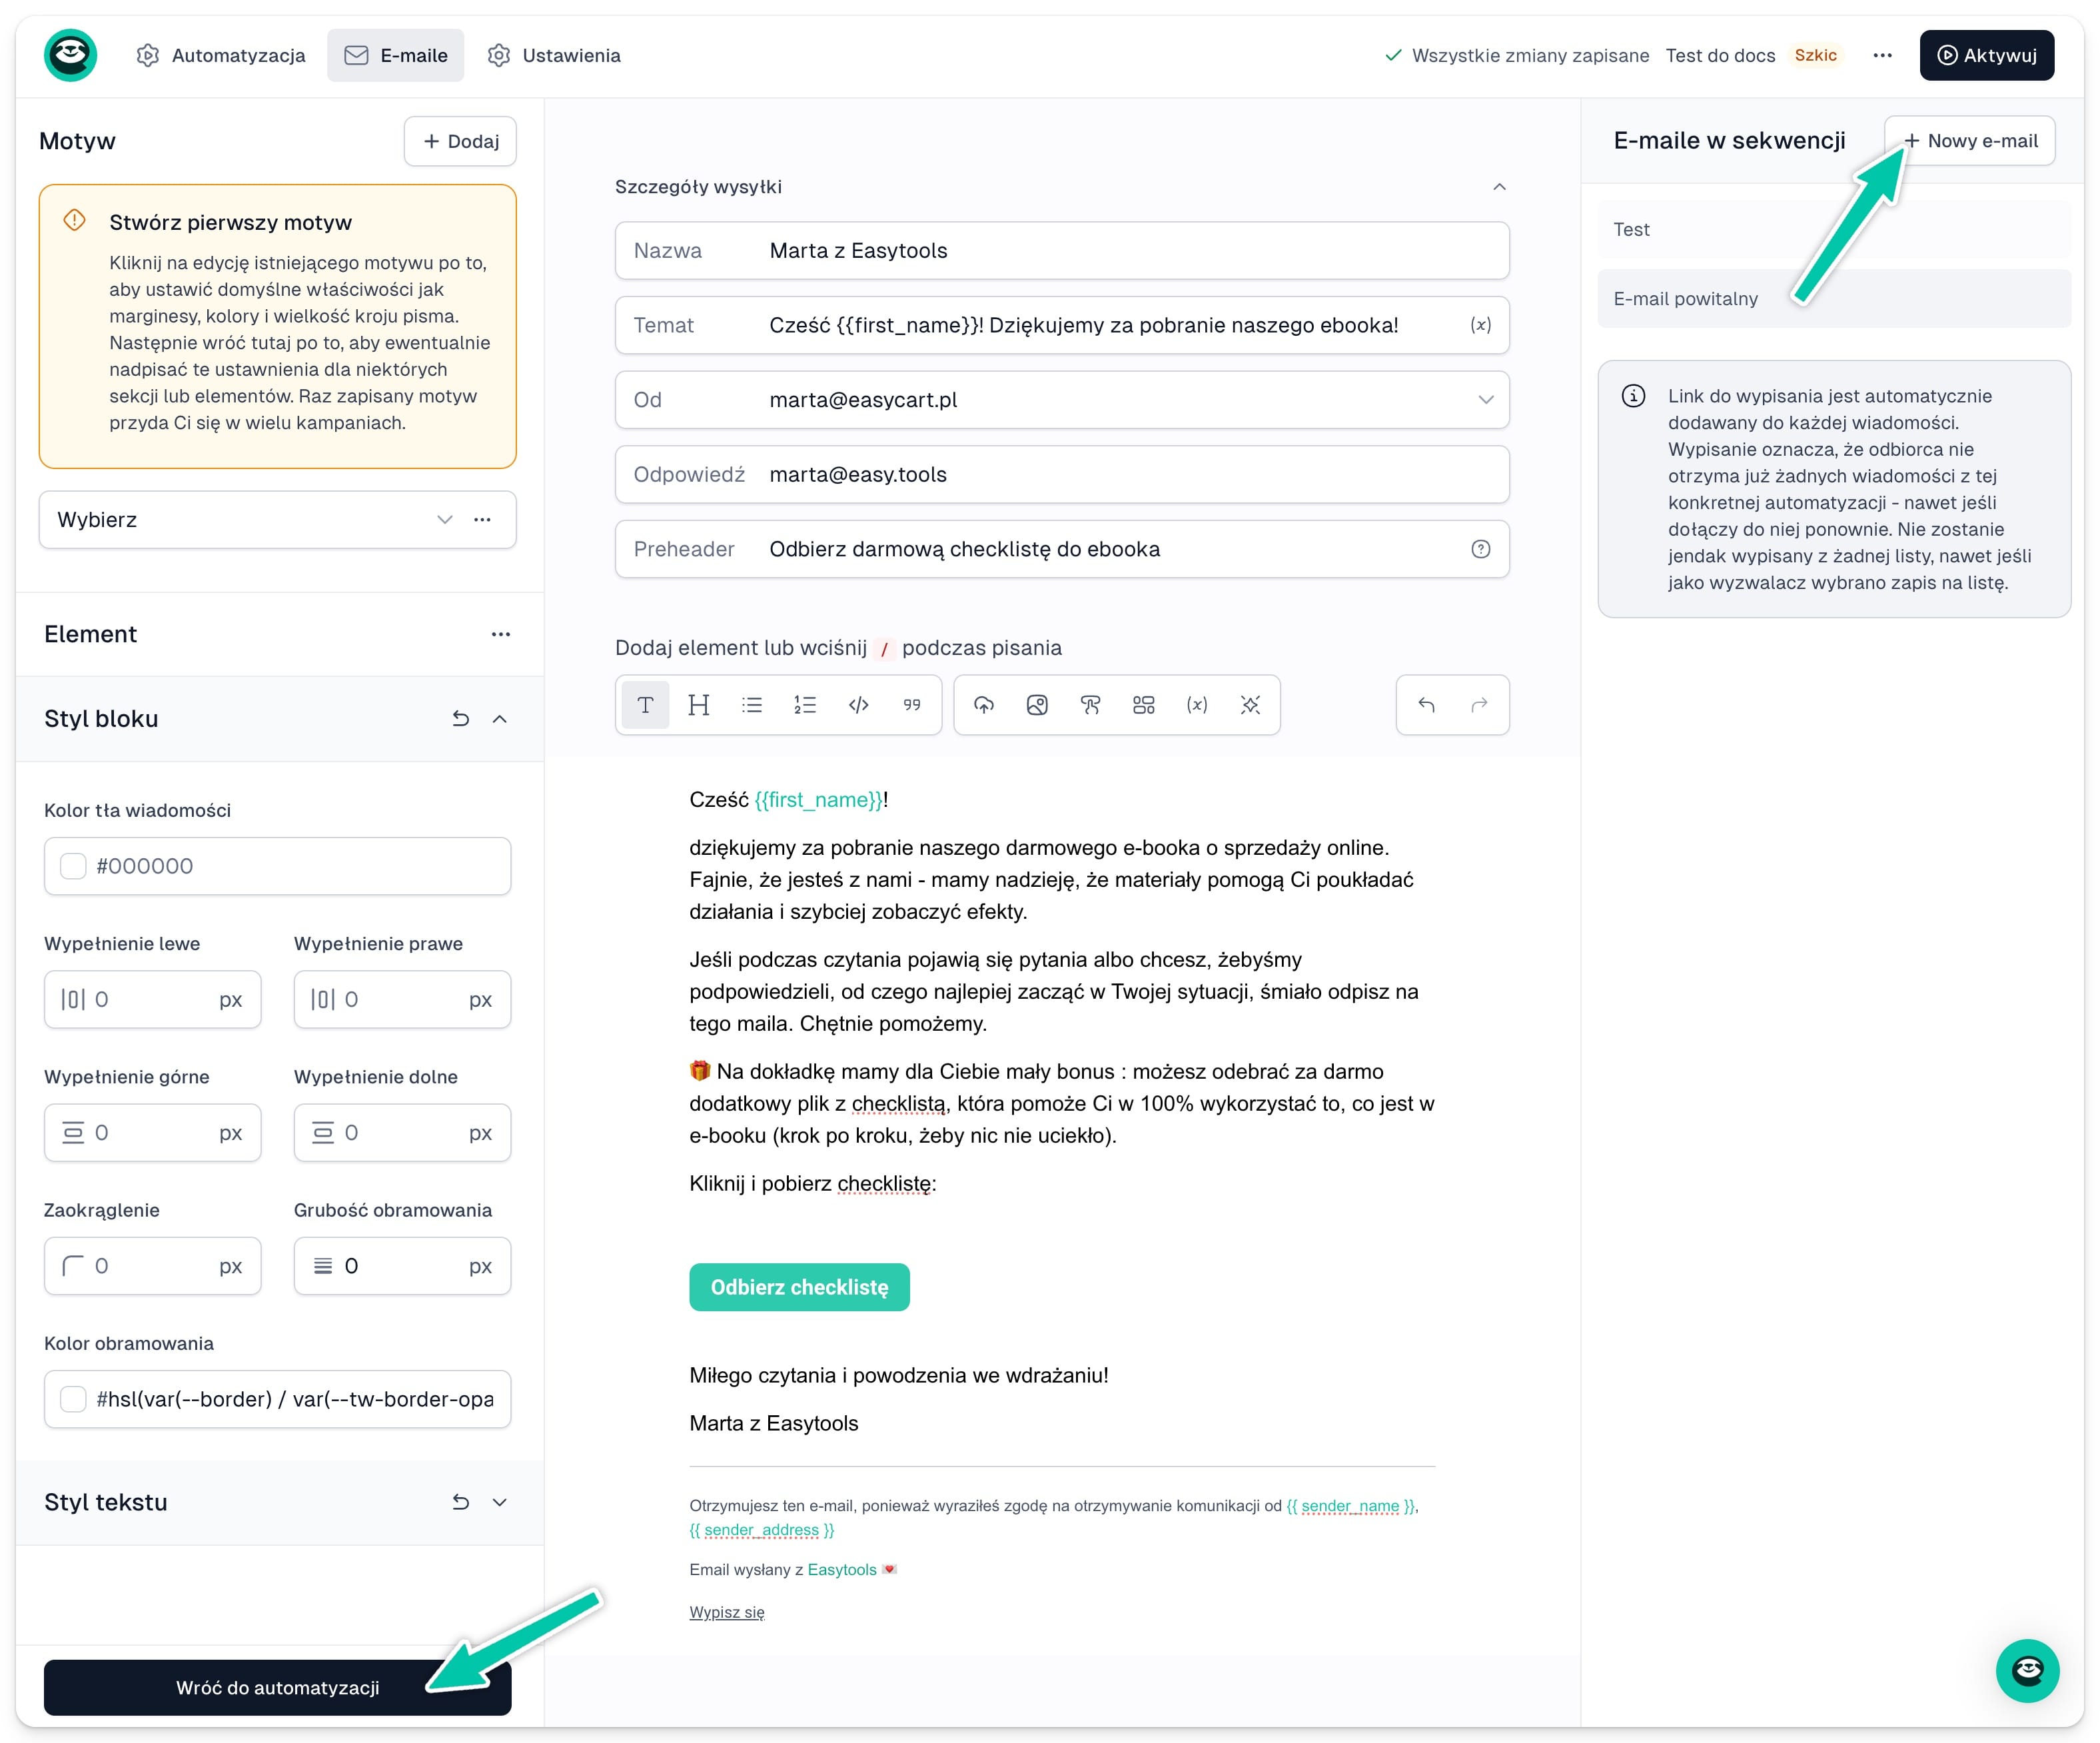The height and width of the screenshot is (1743, 2100).
Task: Collapse the Szczegóły wysyłki section
Action: pyautogui.click(x=1499, y=187)
